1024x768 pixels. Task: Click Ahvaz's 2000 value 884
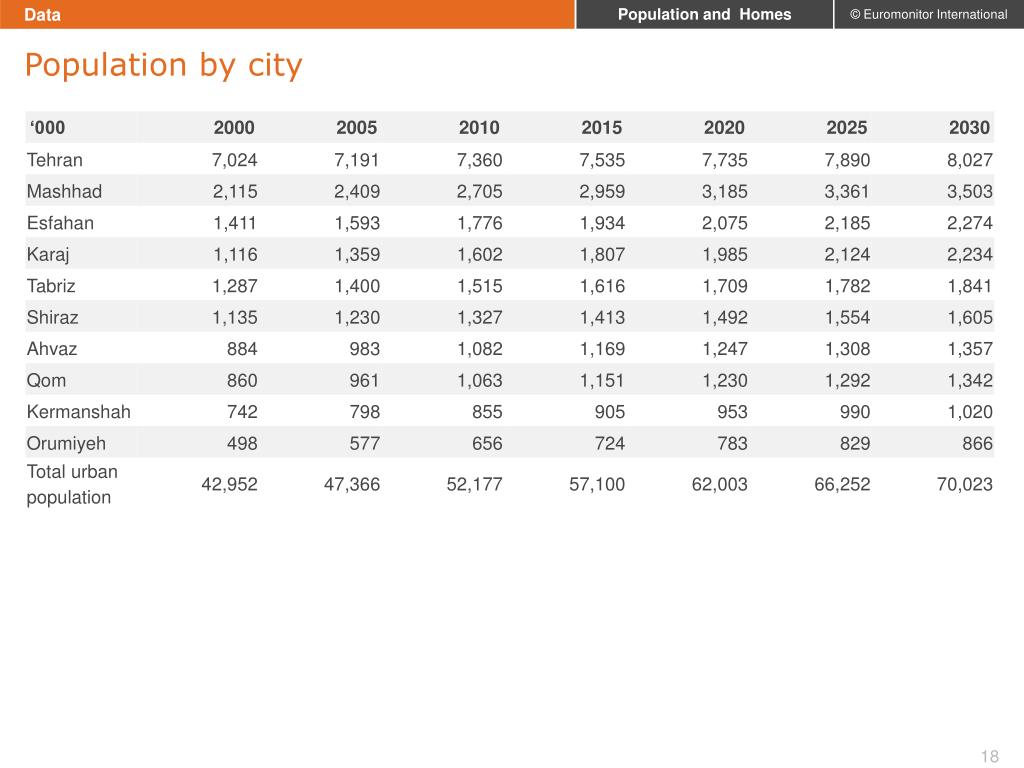[242, 349]
